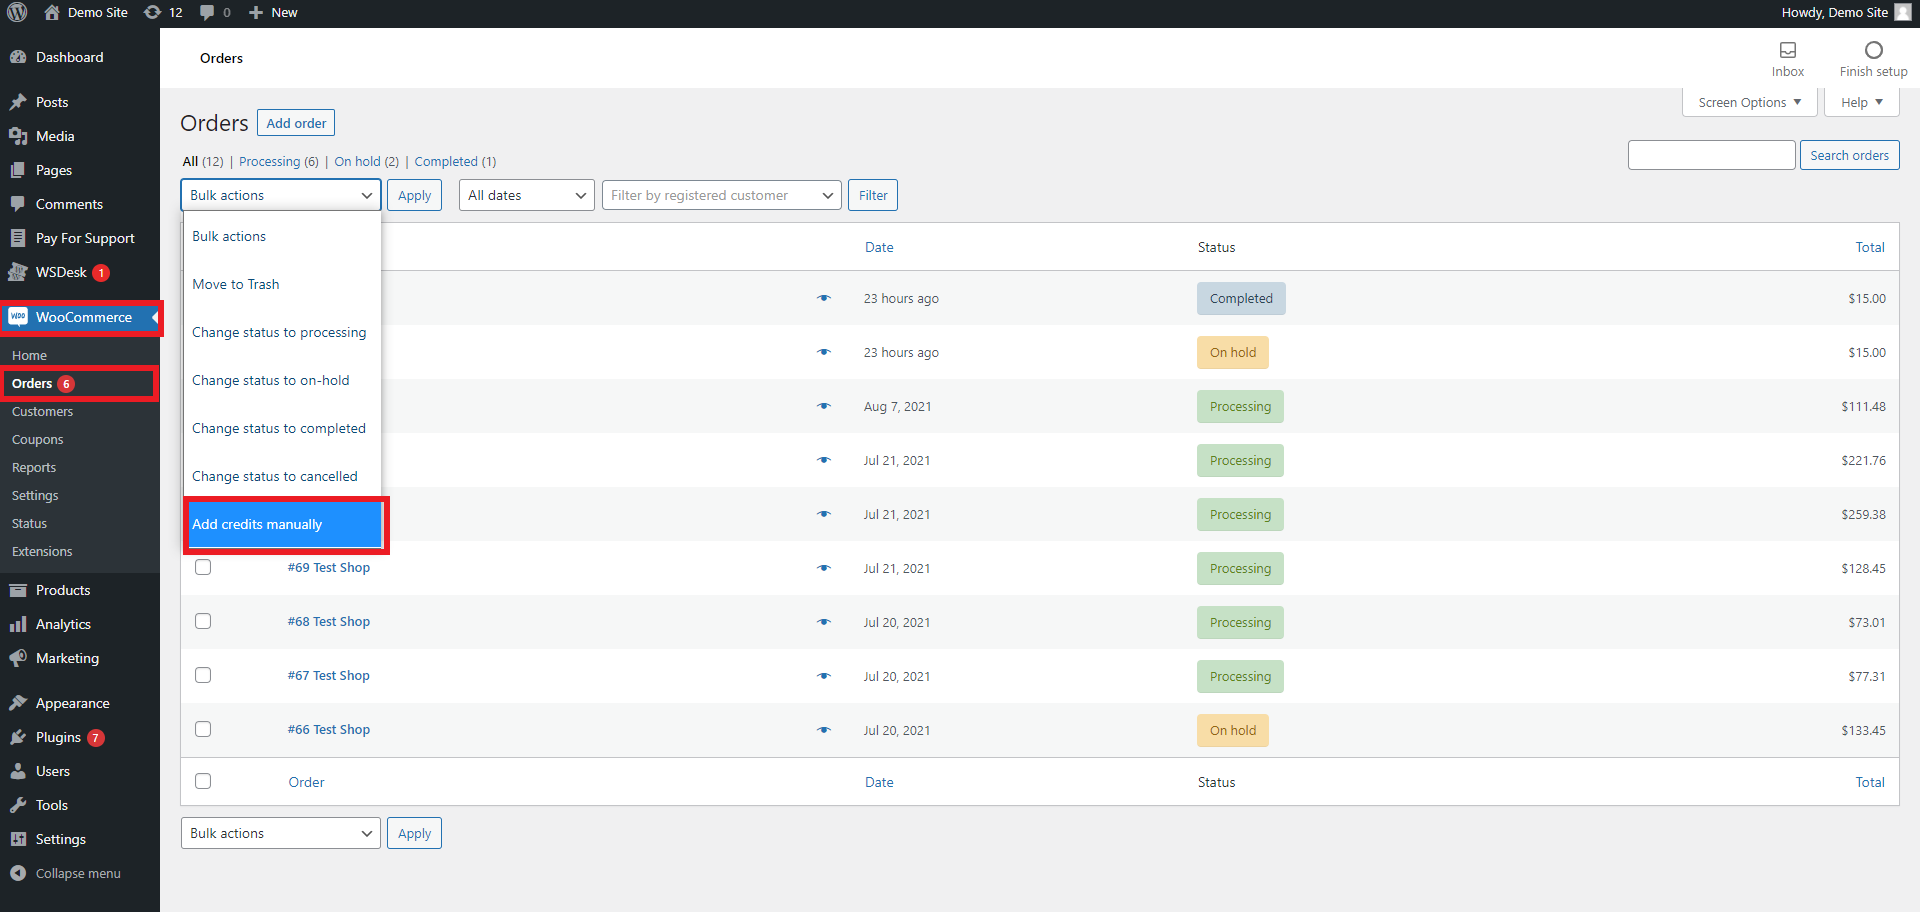The image size is (1920, 912).
Task: Open the Completed (1) filter link
Action: point(455,161)
